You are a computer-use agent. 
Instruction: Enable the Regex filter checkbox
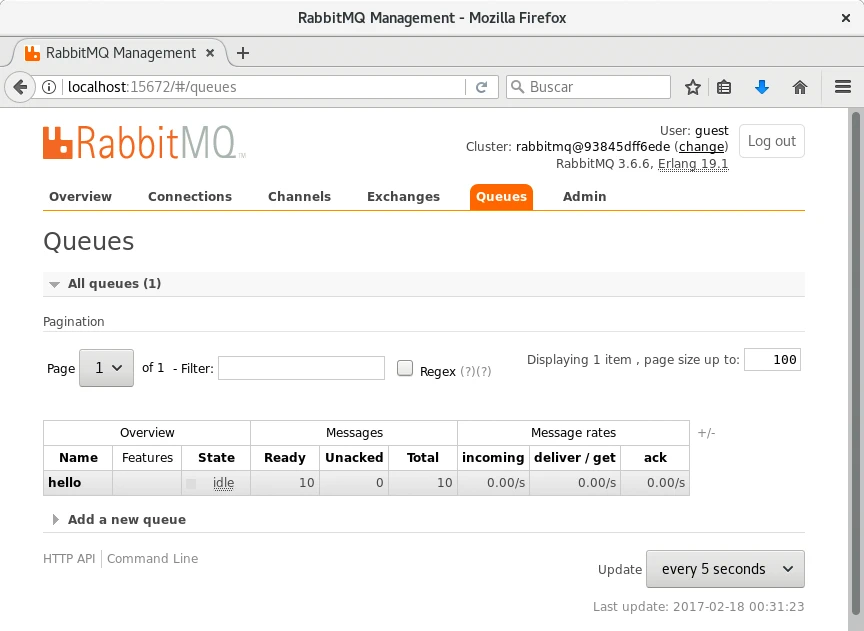coord(405,368)
